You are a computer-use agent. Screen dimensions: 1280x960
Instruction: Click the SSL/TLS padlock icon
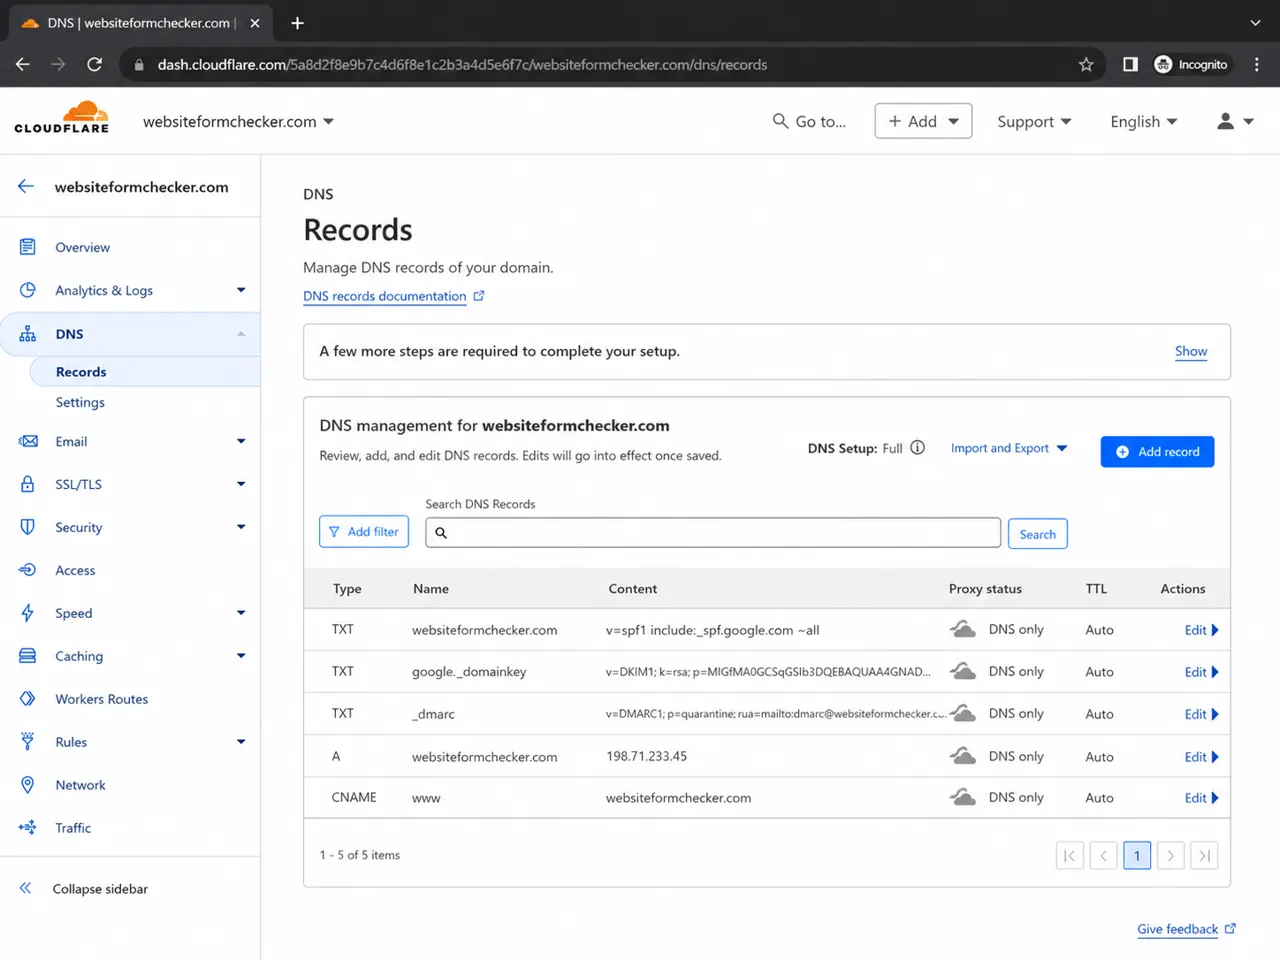point(28,484)
